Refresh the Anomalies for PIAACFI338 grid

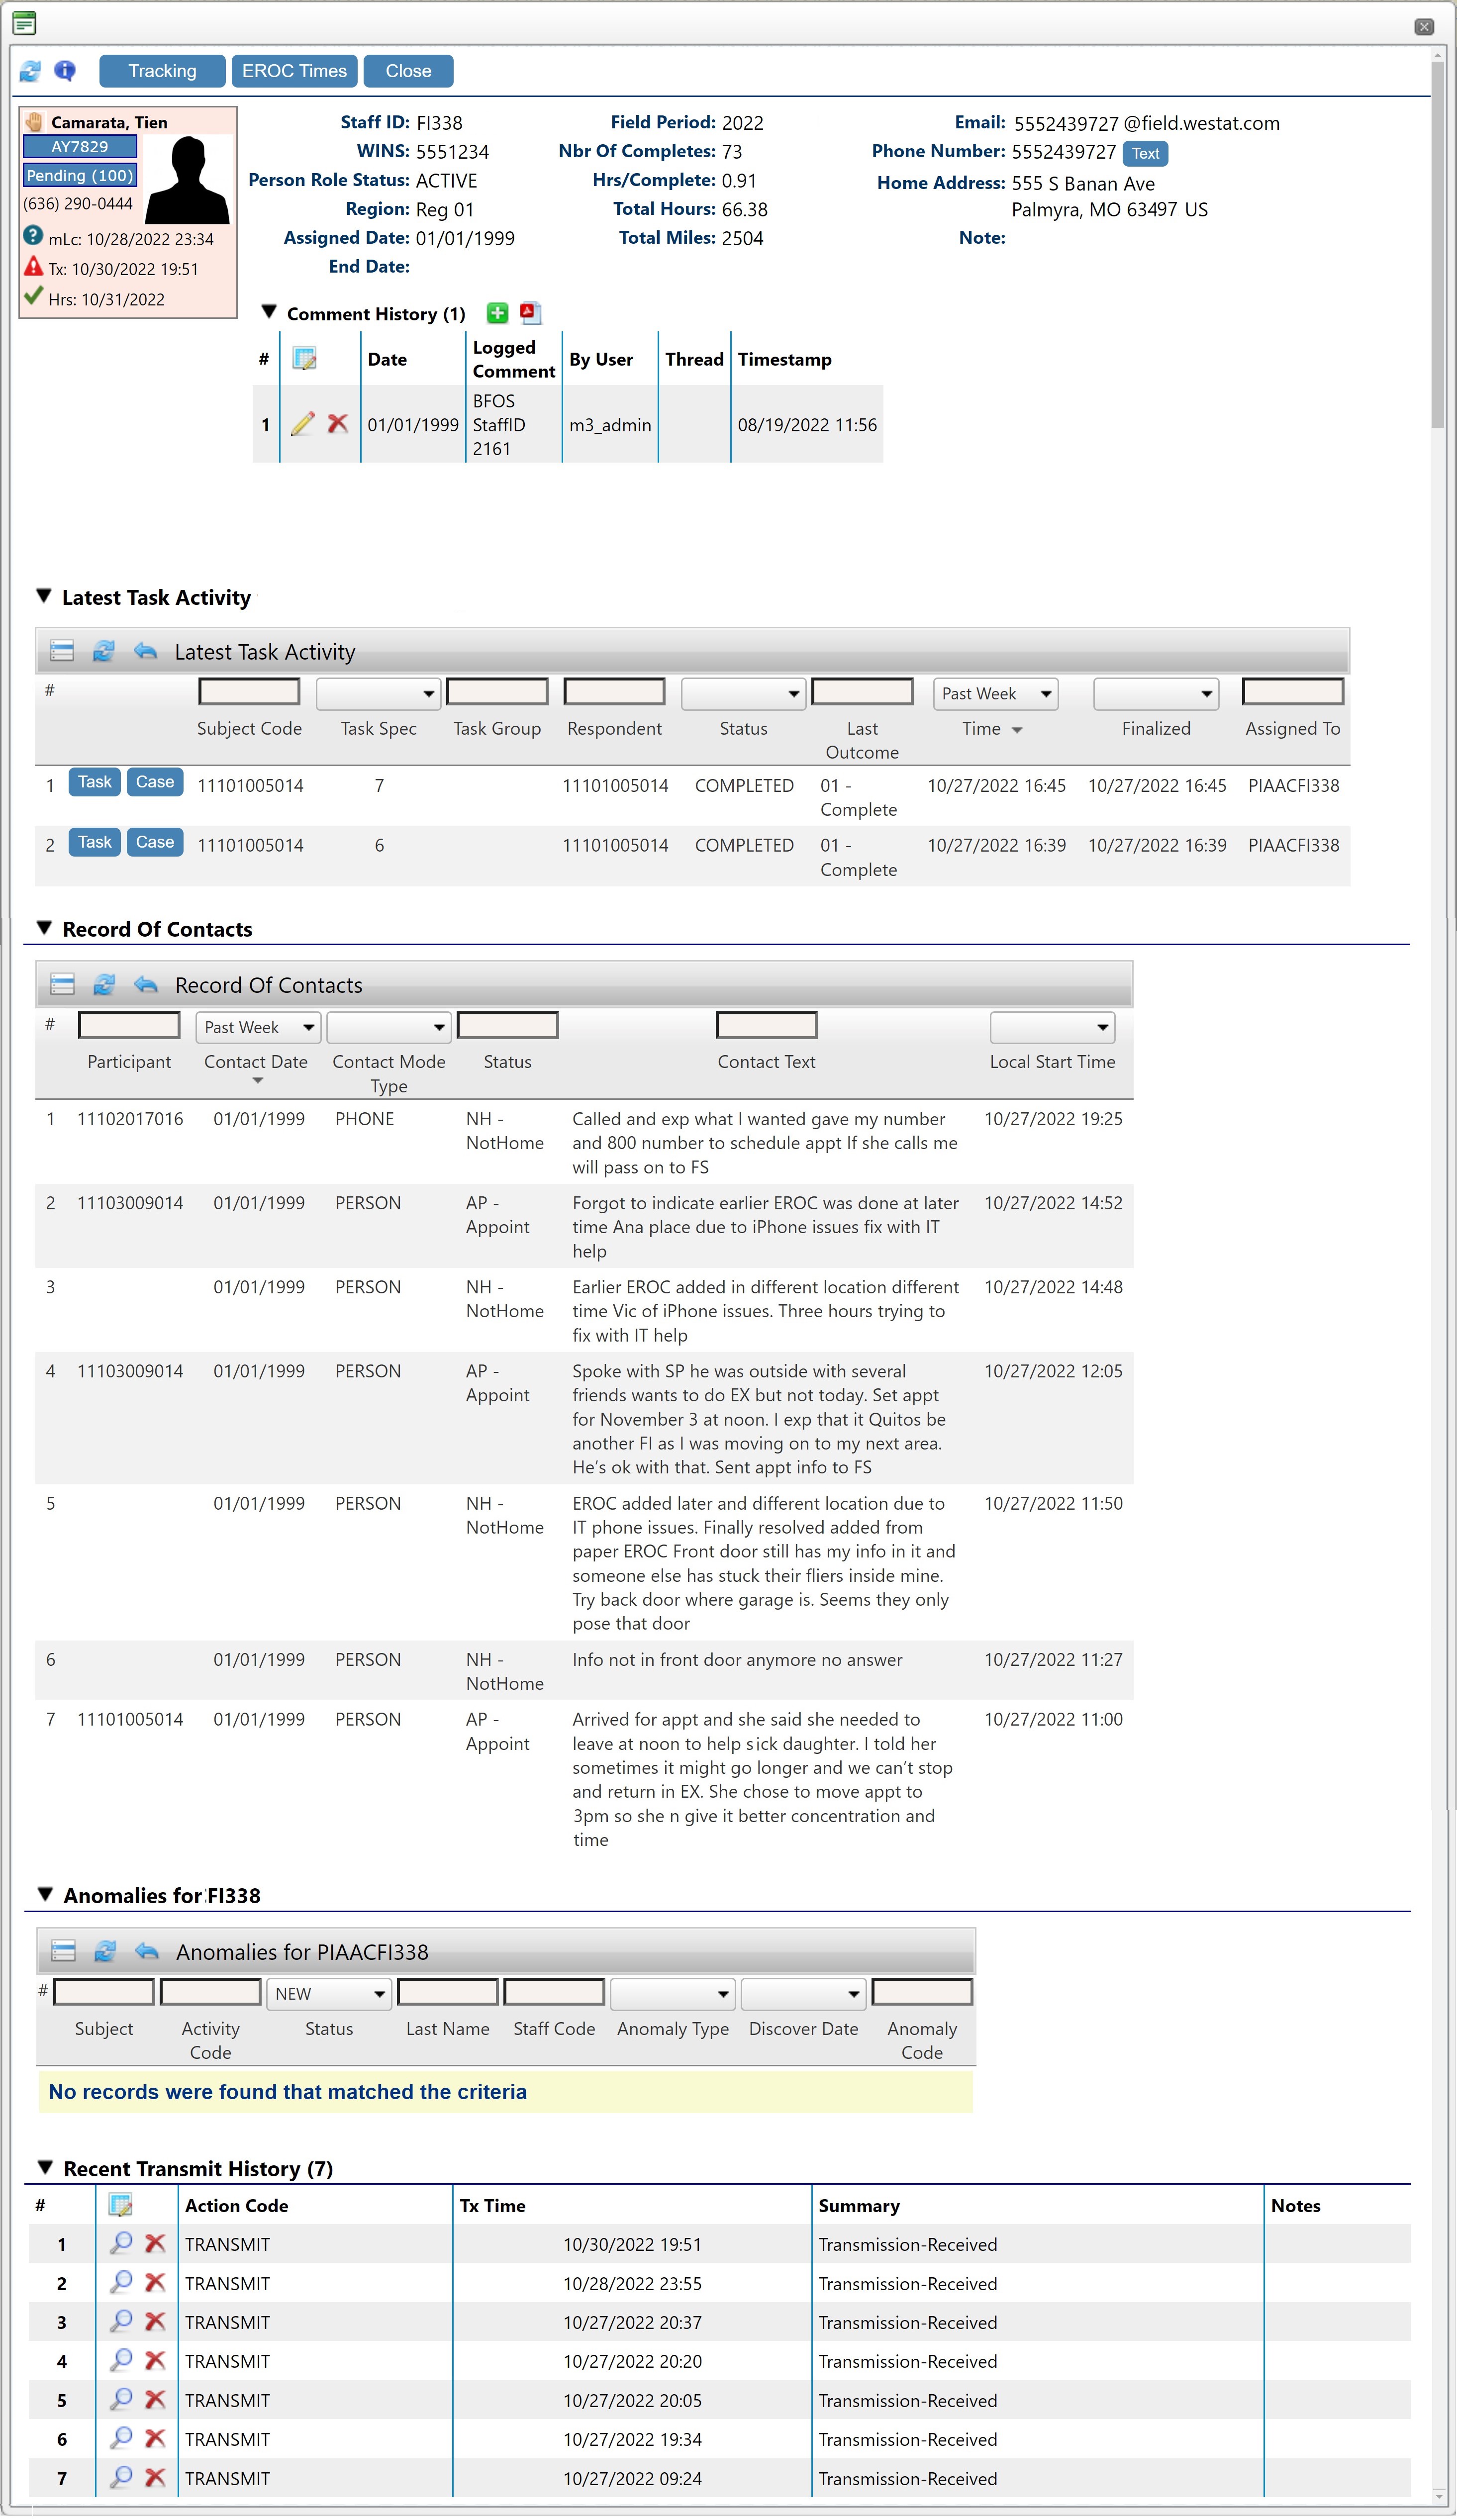click(x=105, y=1951)
